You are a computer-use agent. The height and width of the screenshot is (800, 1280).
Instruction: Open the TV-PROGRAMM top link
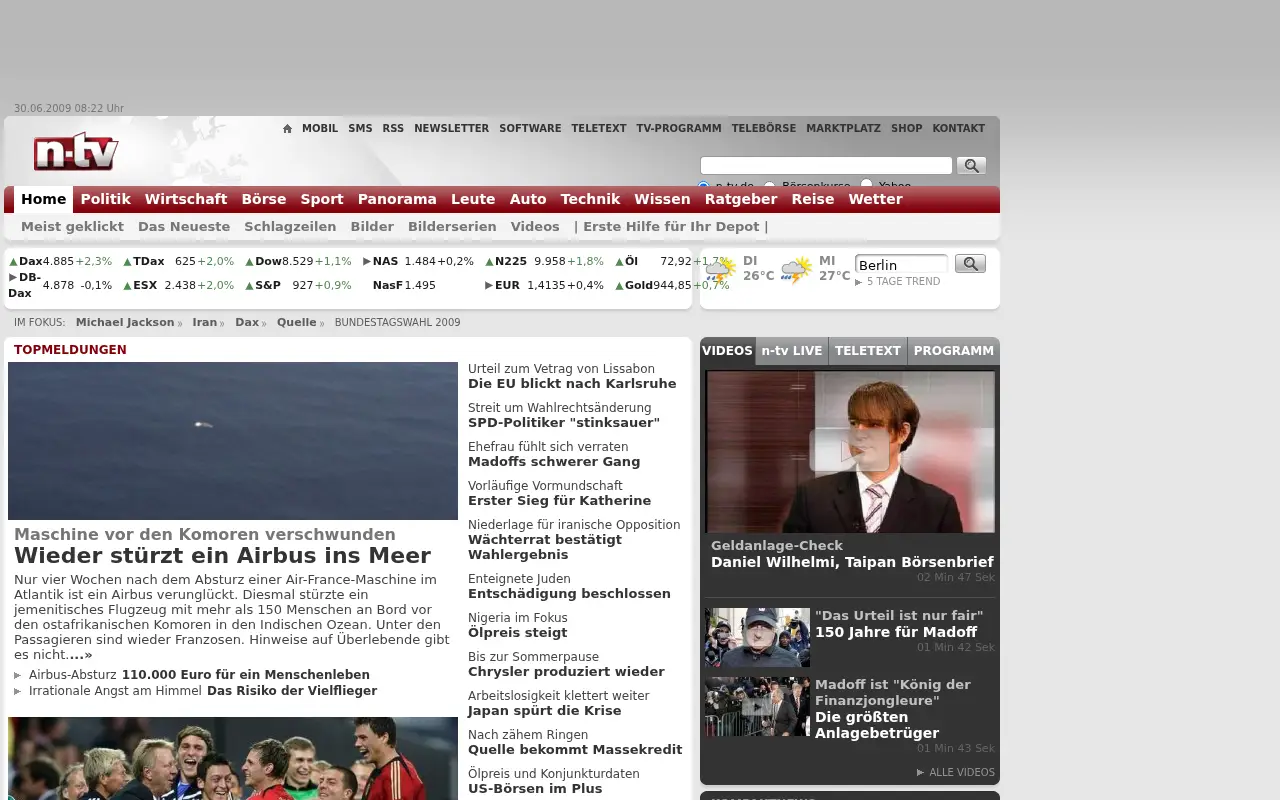coord(679,129)
